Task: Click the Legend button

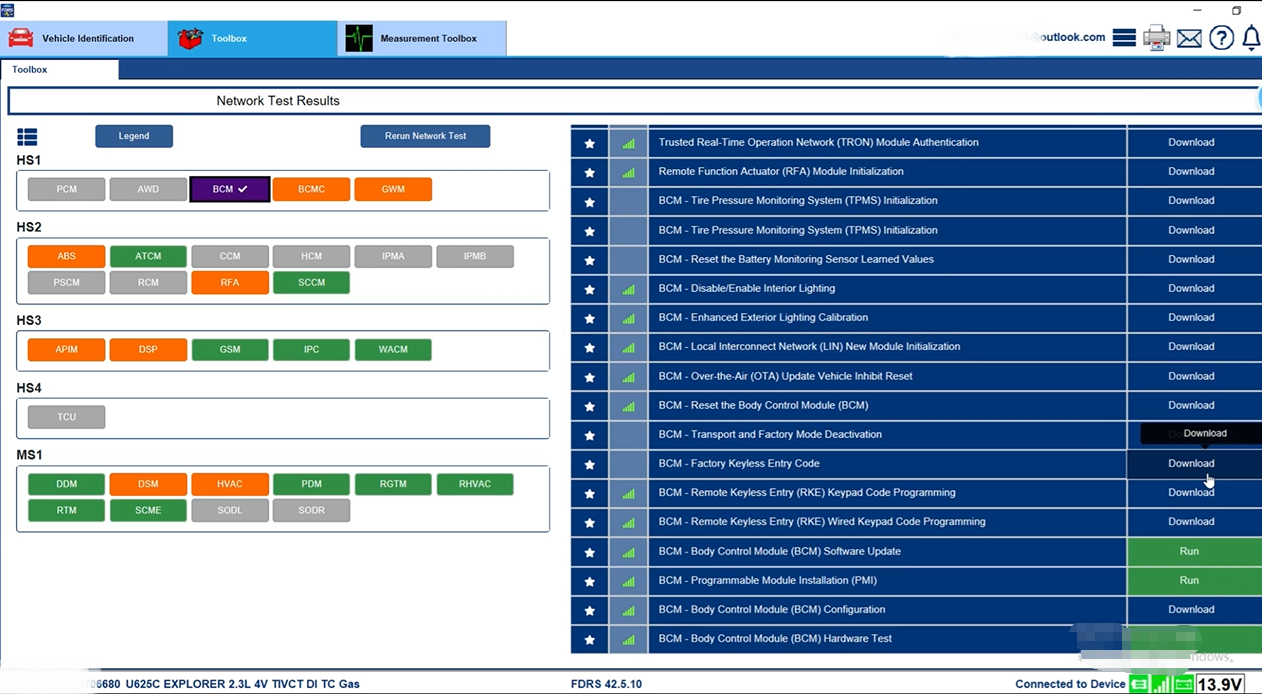Action: [x=134, y=136]
